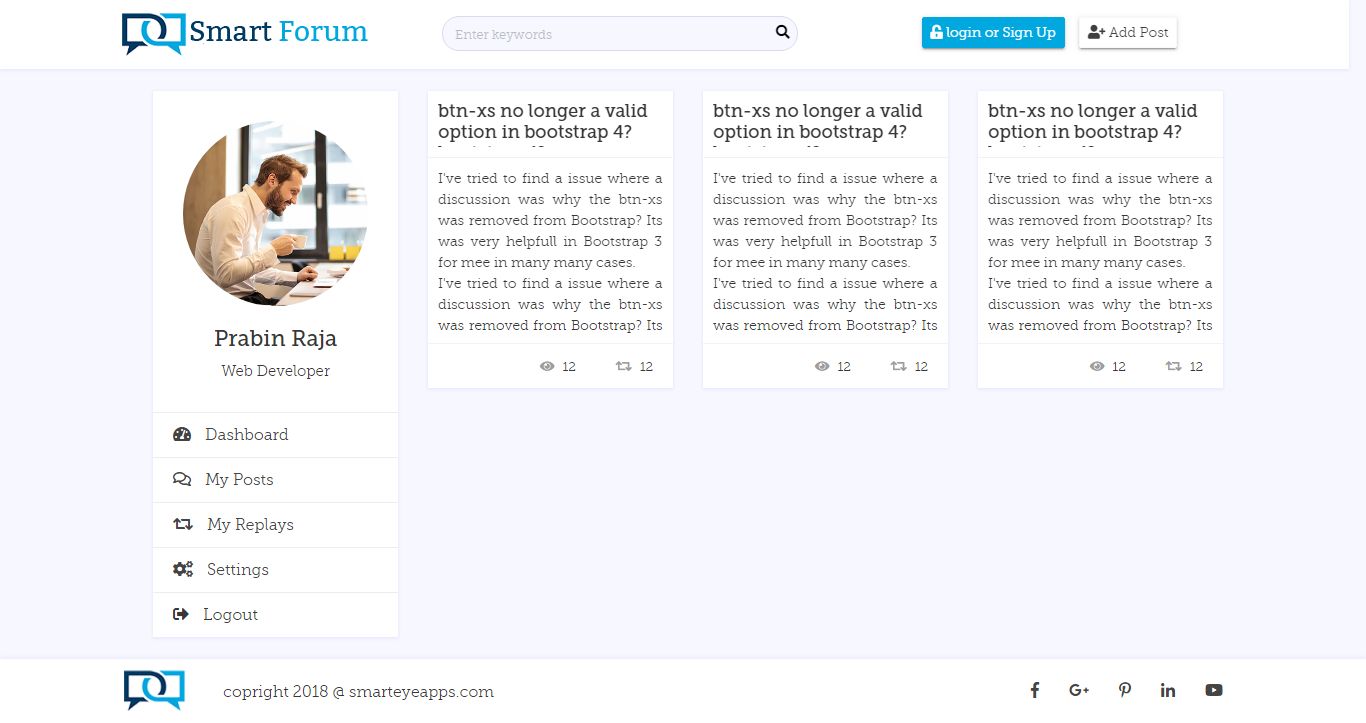This screenshot has height=723, width=1366.
Task: Click the 'Web Developer' subtitle
Action: pos(275,370)
